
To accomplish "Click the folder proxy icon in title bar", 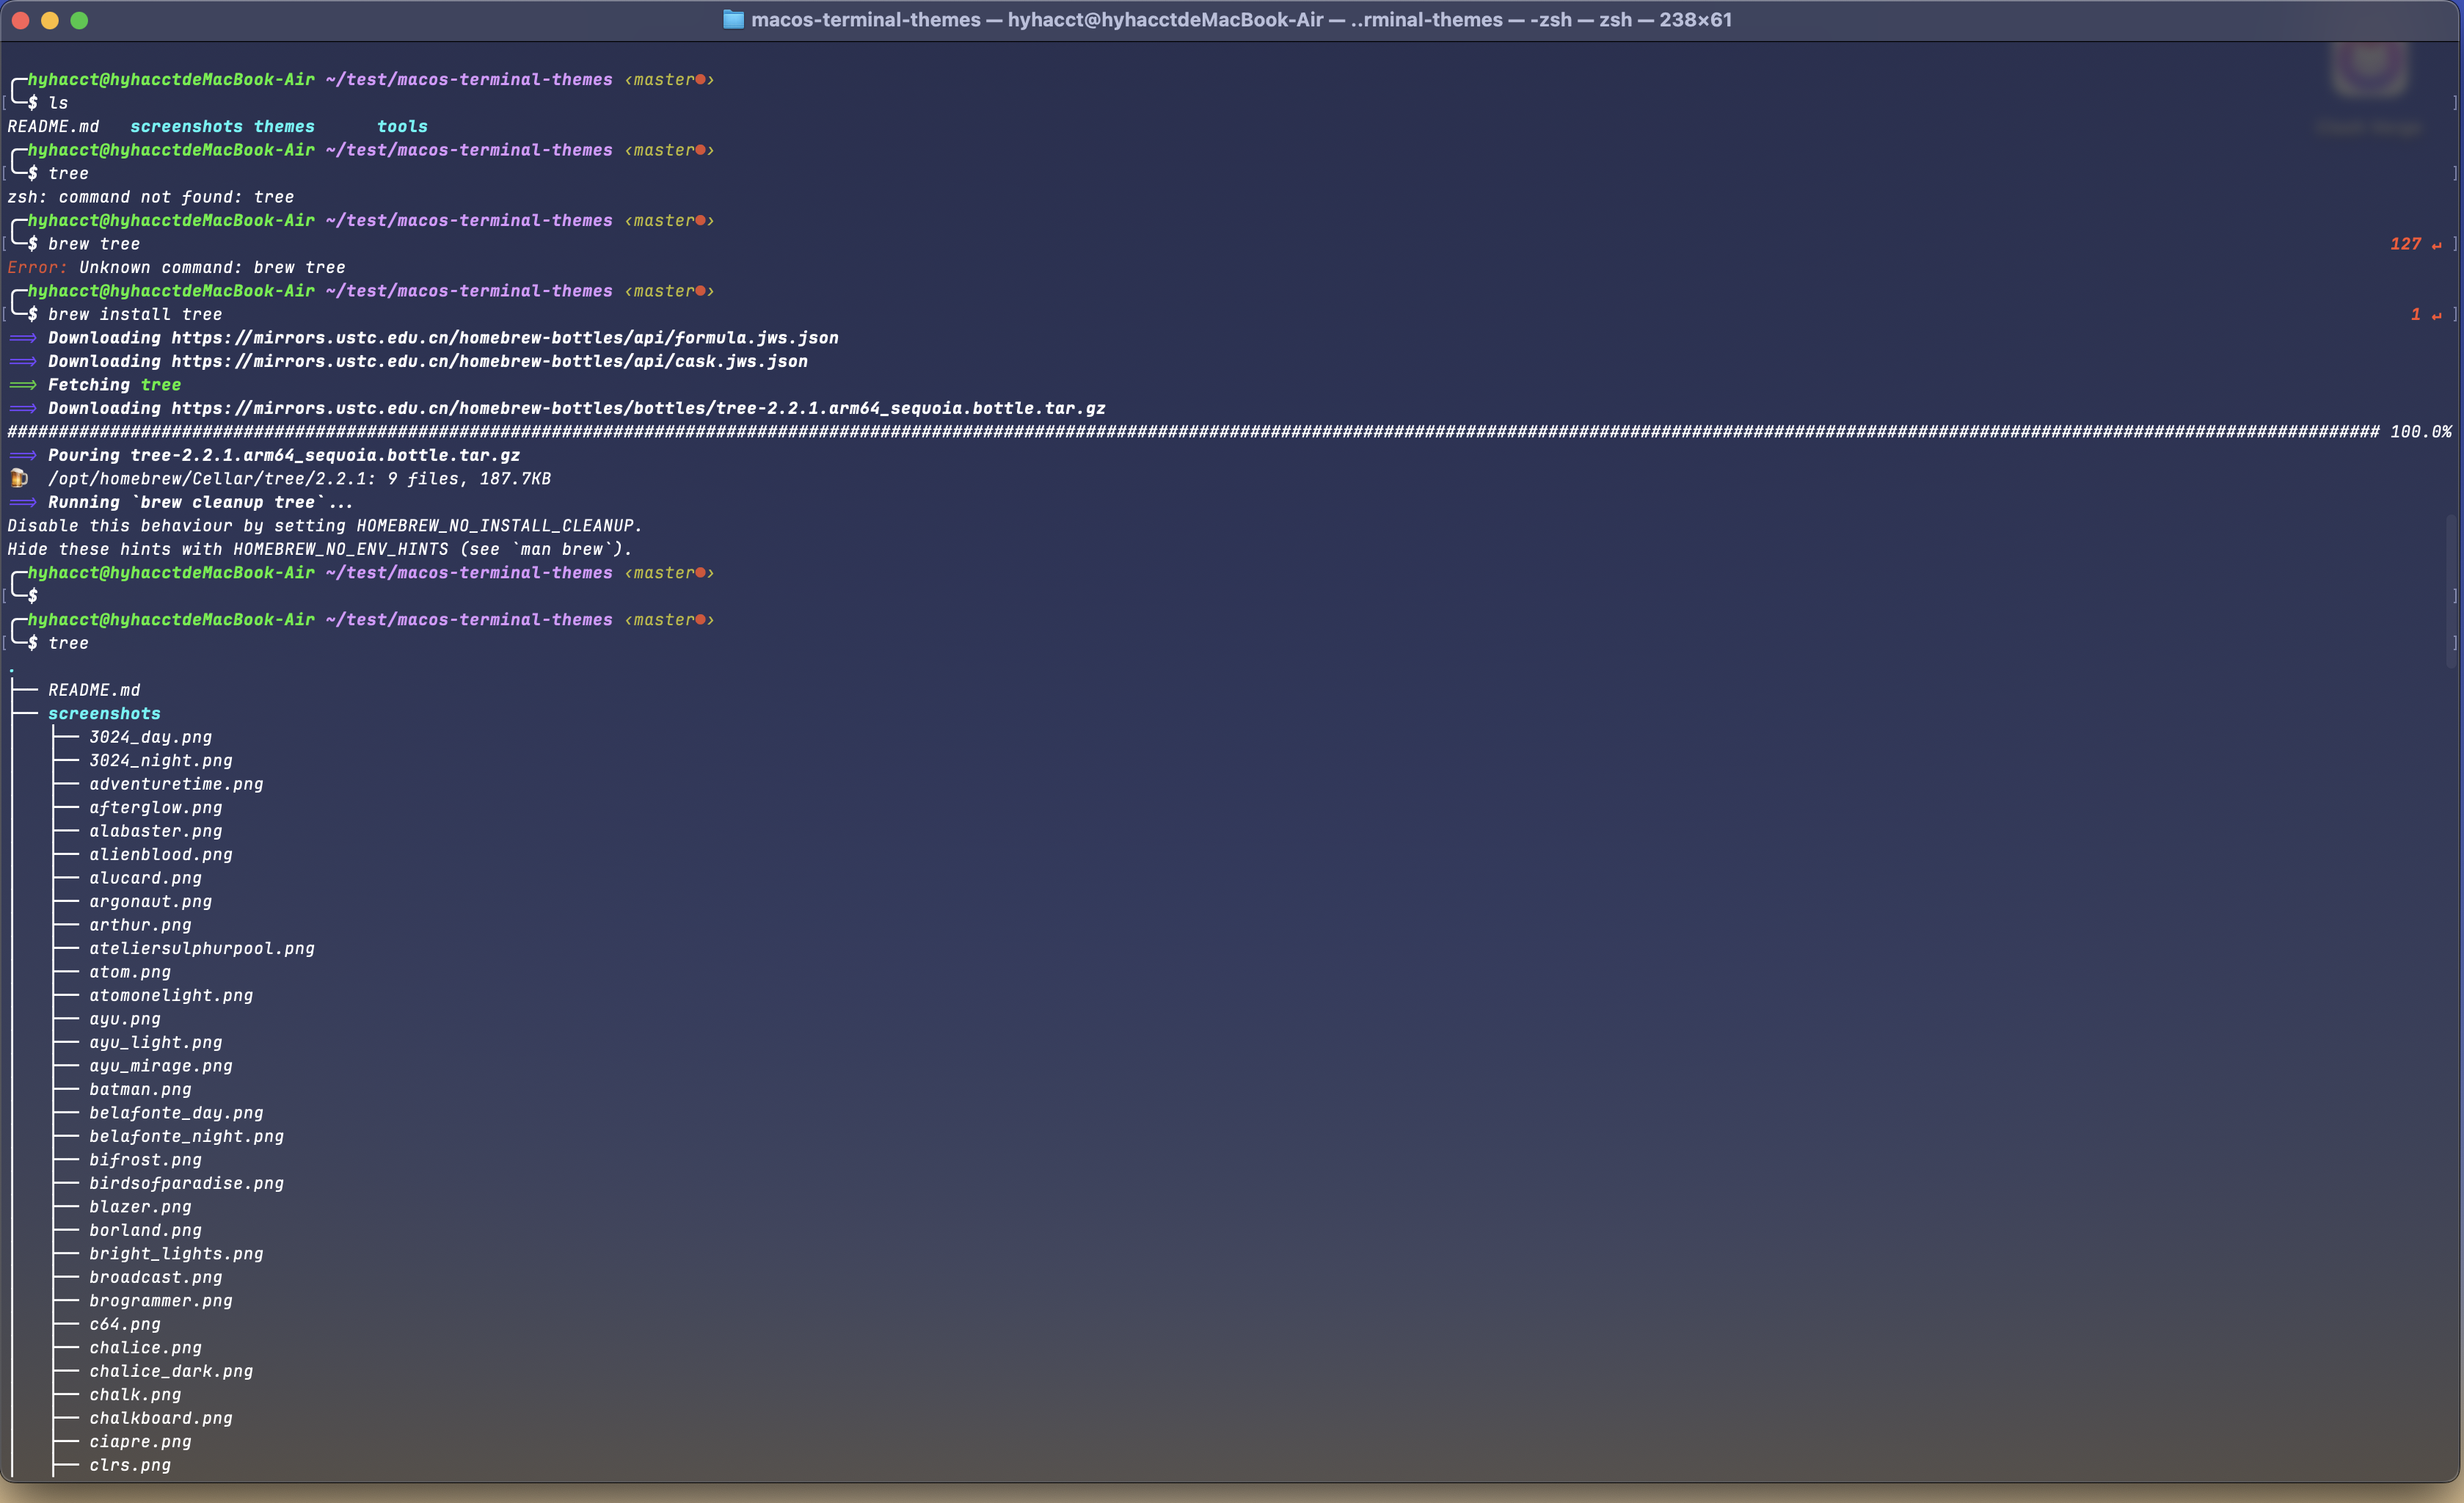I will (733, 20).
